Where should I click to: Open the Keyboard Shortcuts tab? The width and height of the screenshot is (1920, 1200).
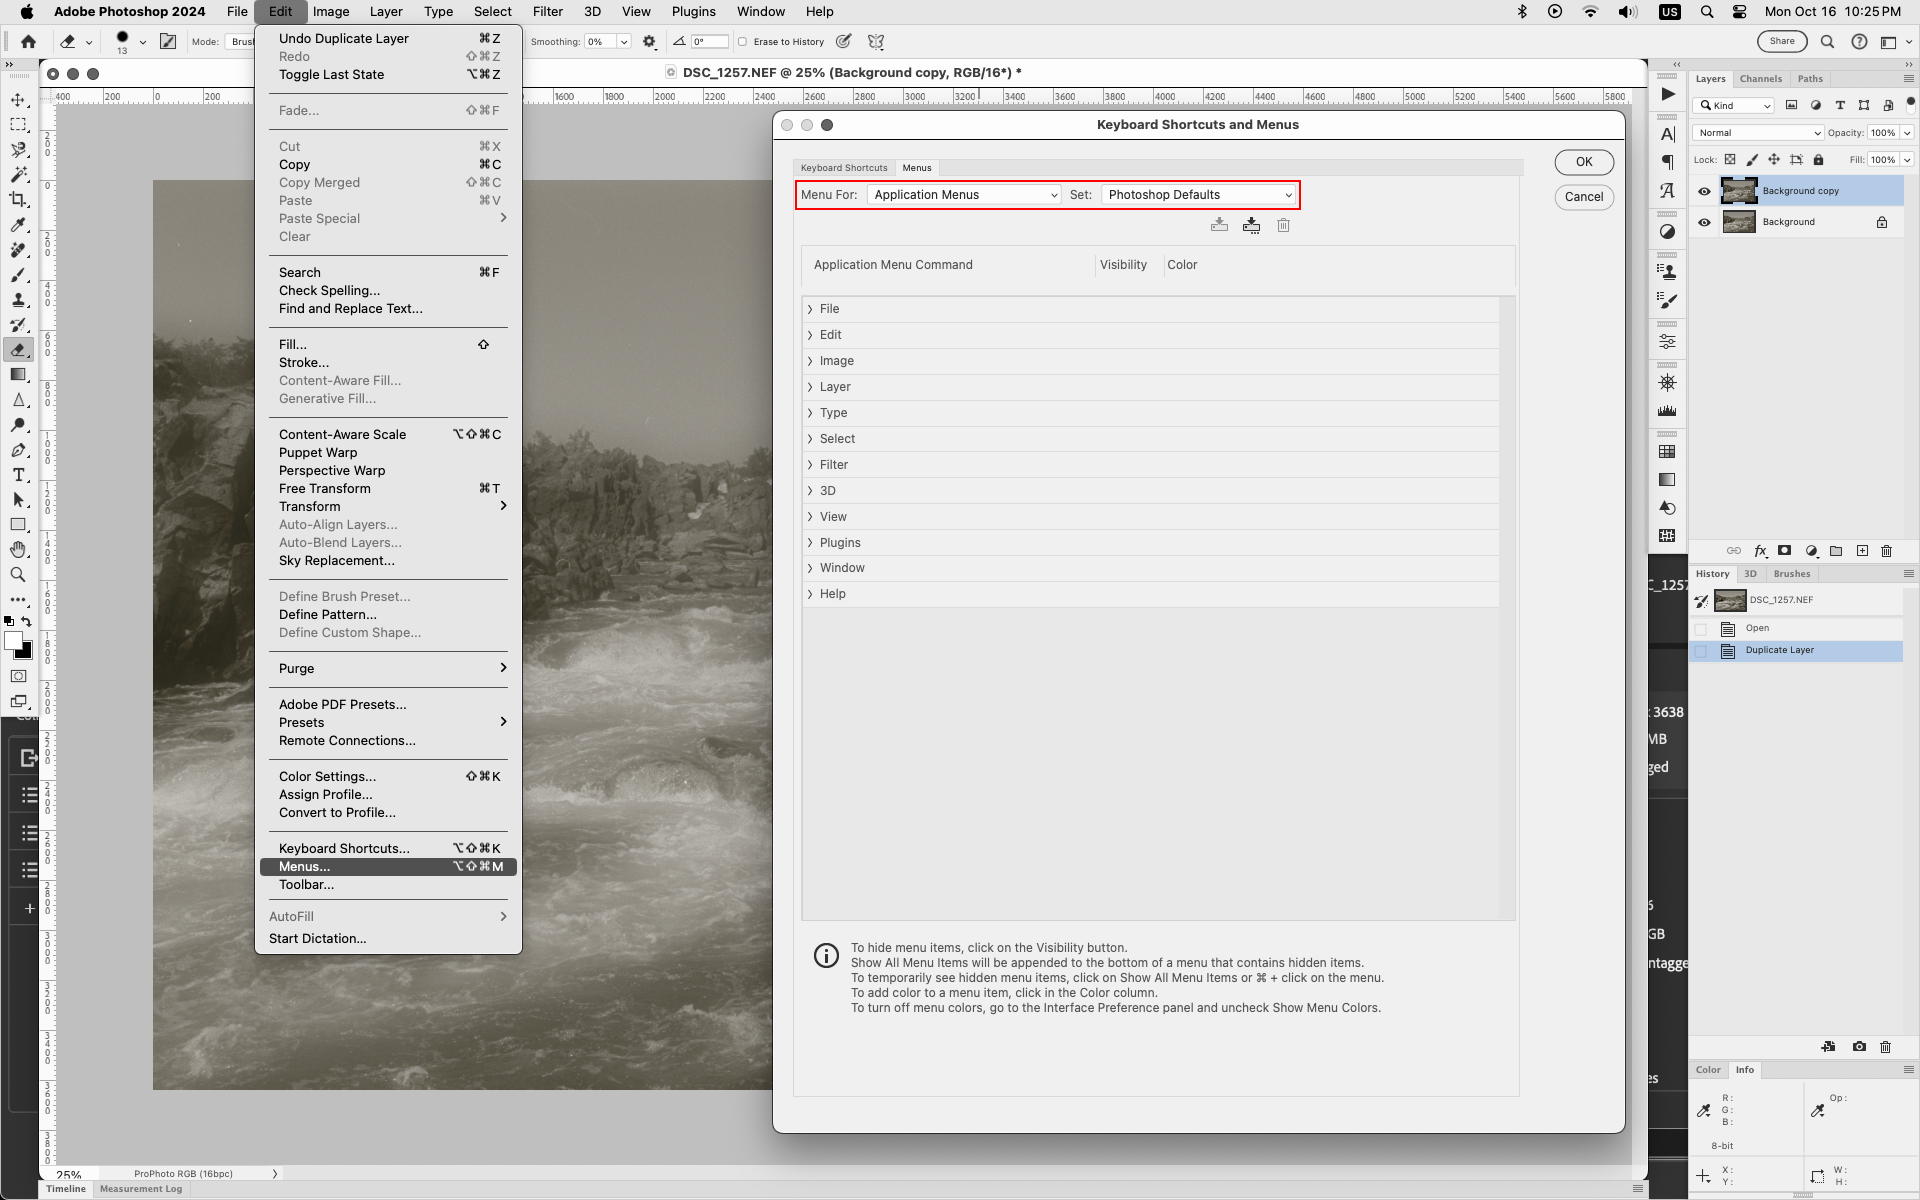[x=843, y=167]
